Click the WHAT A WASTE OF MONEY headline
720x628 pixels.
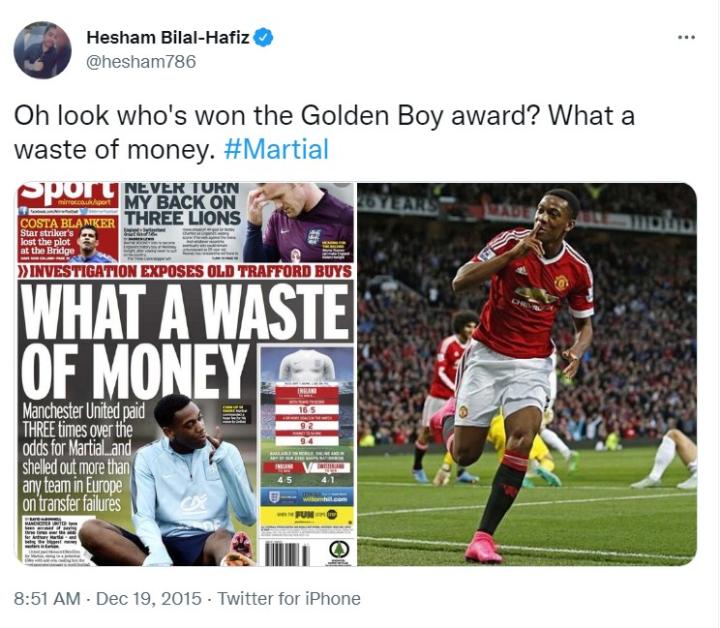(x=184, y=340)
